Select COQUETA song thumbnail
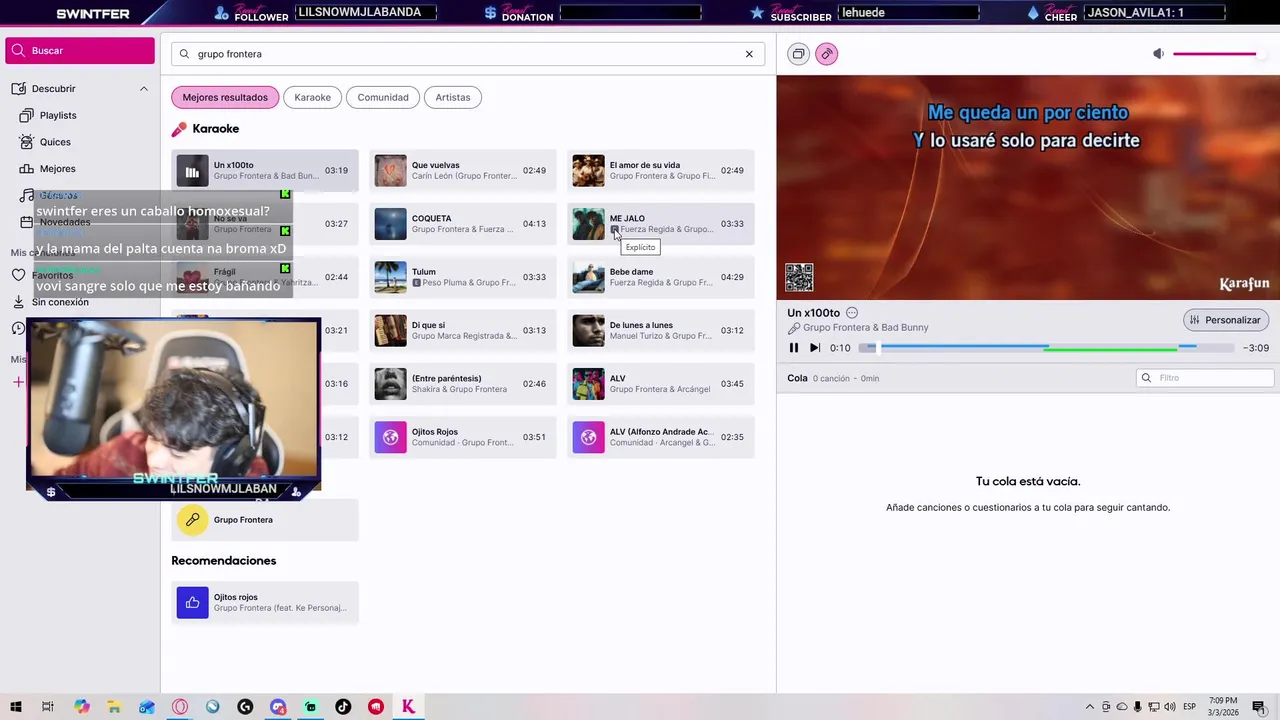The width and height of the screenshot is (1280, 720). (391, 224)
